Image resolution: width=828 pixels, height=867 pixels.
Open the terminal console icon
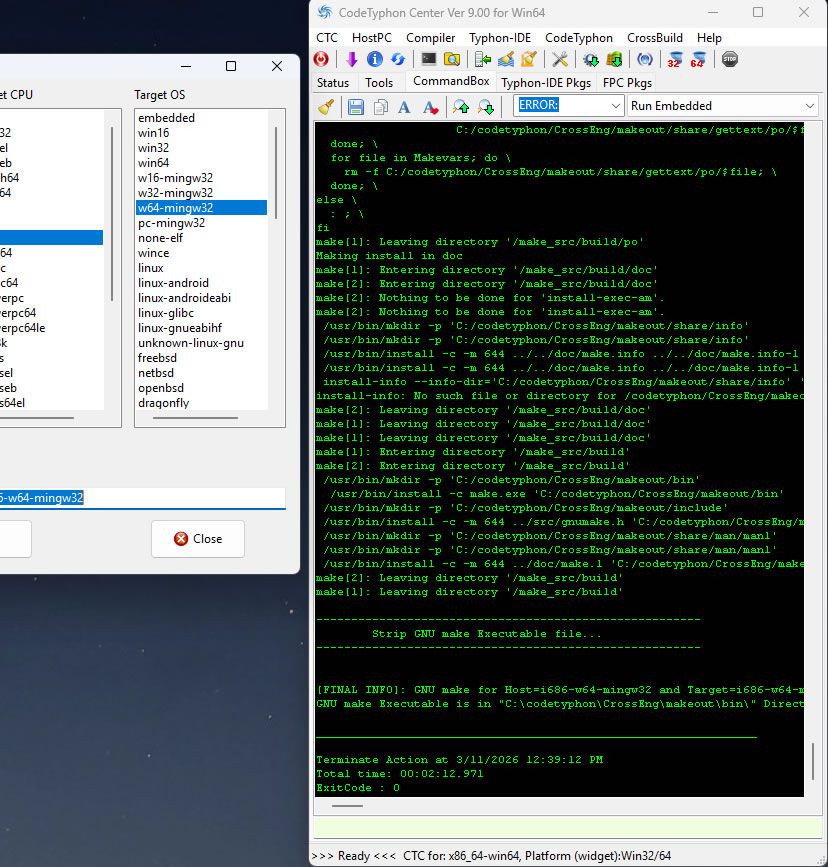(x=429, y=59)
